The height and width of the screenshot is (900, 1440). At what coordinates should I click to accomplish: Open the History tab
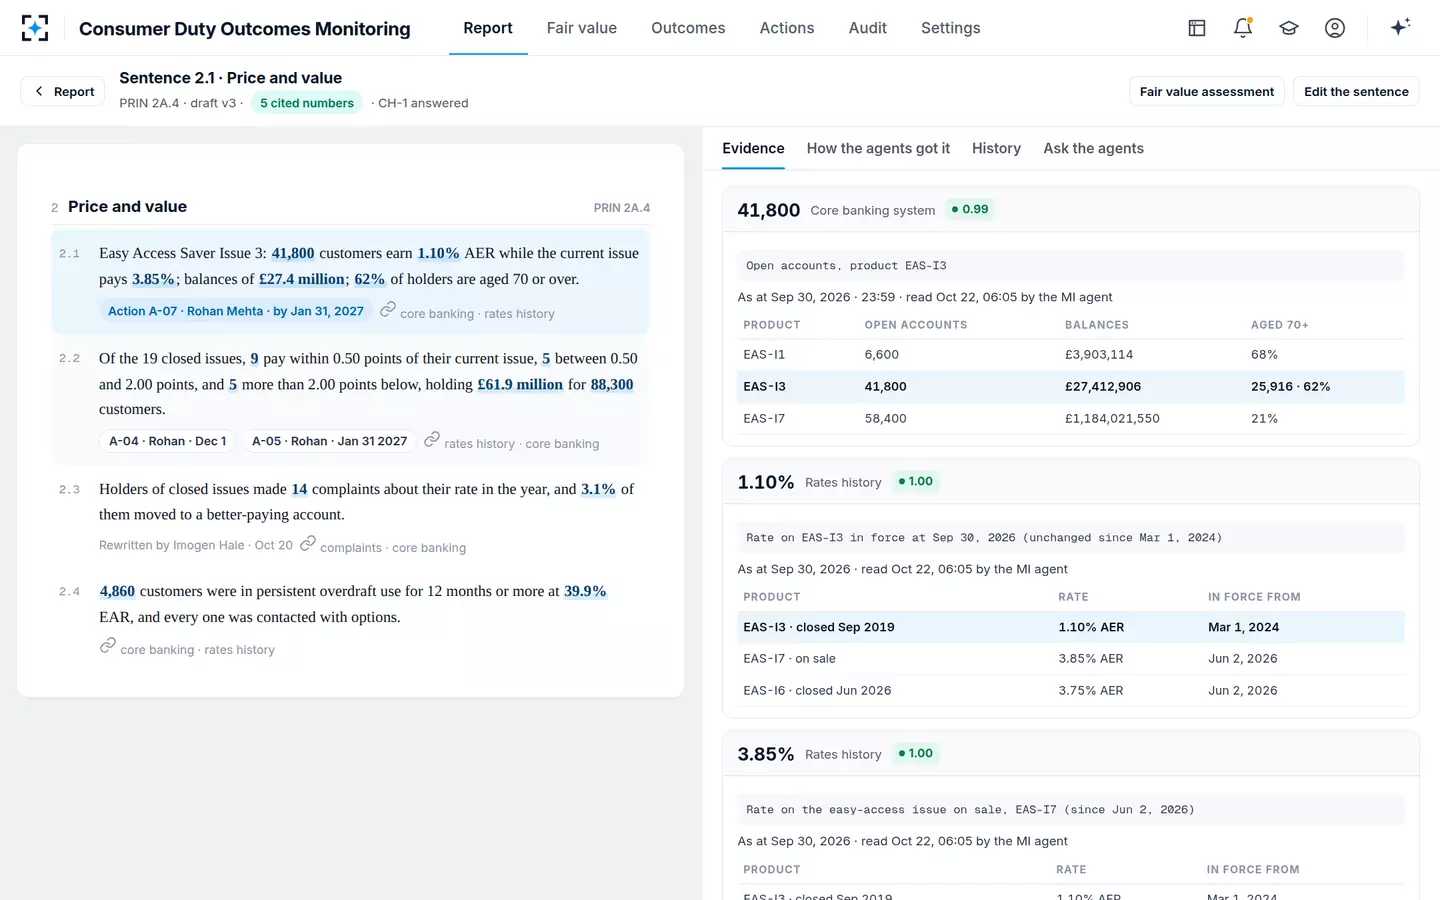click(x=996, y=148)
